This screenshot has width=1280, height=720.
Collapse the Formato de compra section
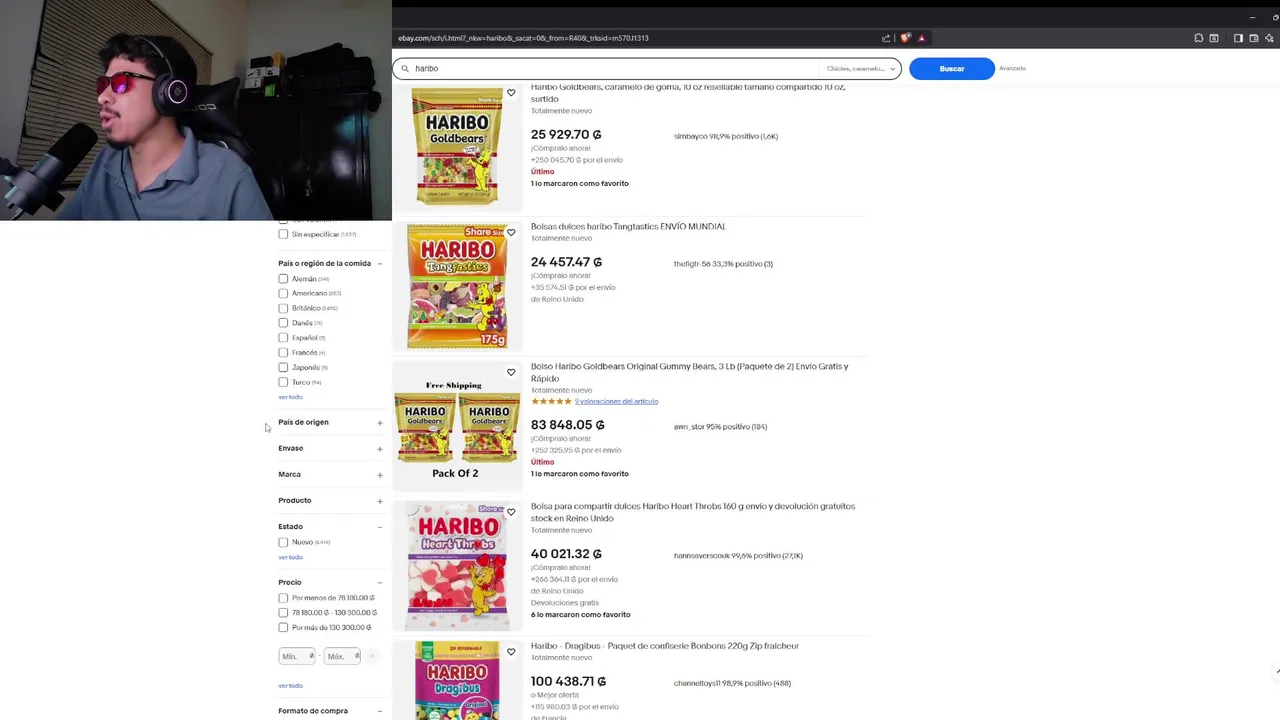pyautogui.click(x=380, y=711)
